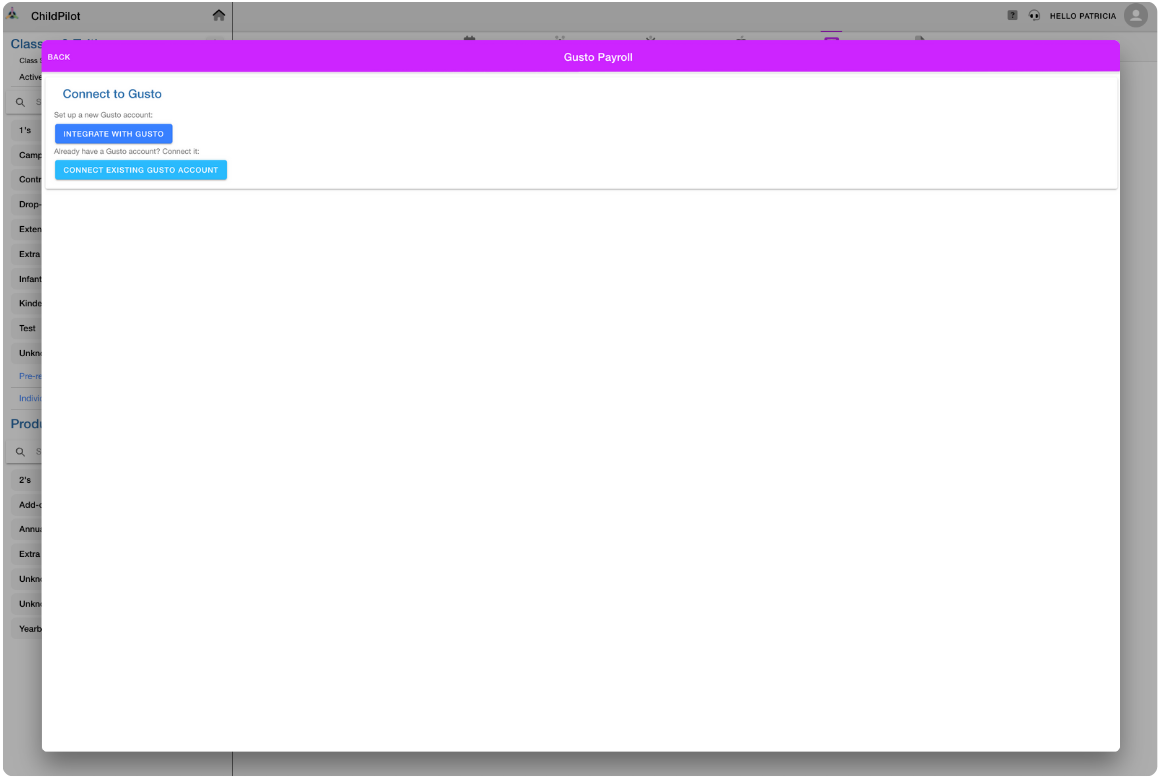1160x778 pixels.
Task: Click the Hello Patricia greeting
Action: point(1082,16)
